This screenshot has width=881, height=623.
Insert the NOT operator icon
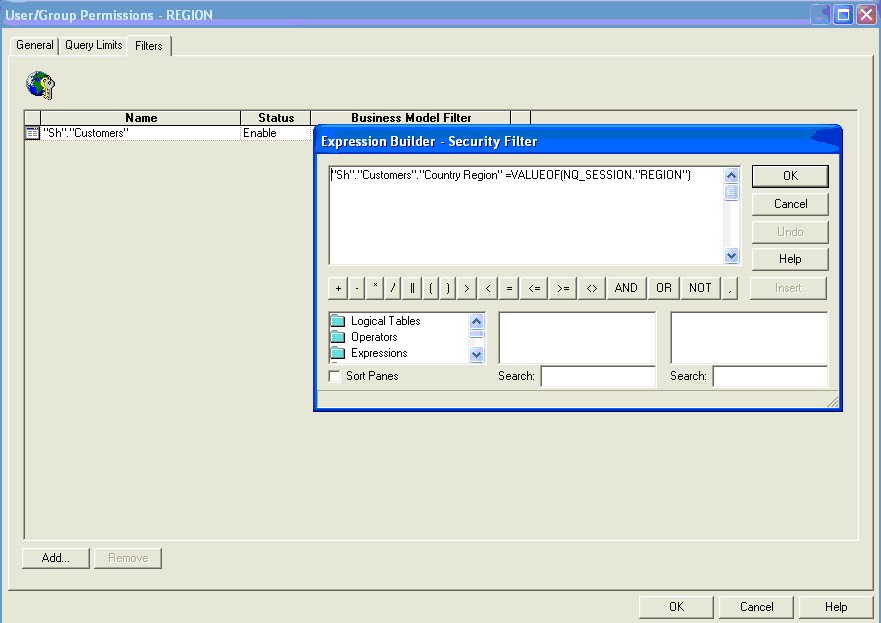[700, 287]
